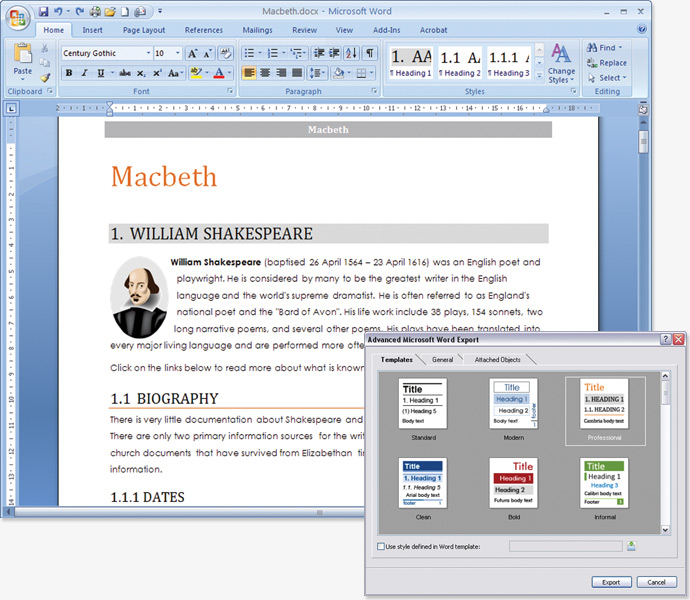Open the Page Layout tab
This screenshot has height=600, width=690.
click(144, 30)
